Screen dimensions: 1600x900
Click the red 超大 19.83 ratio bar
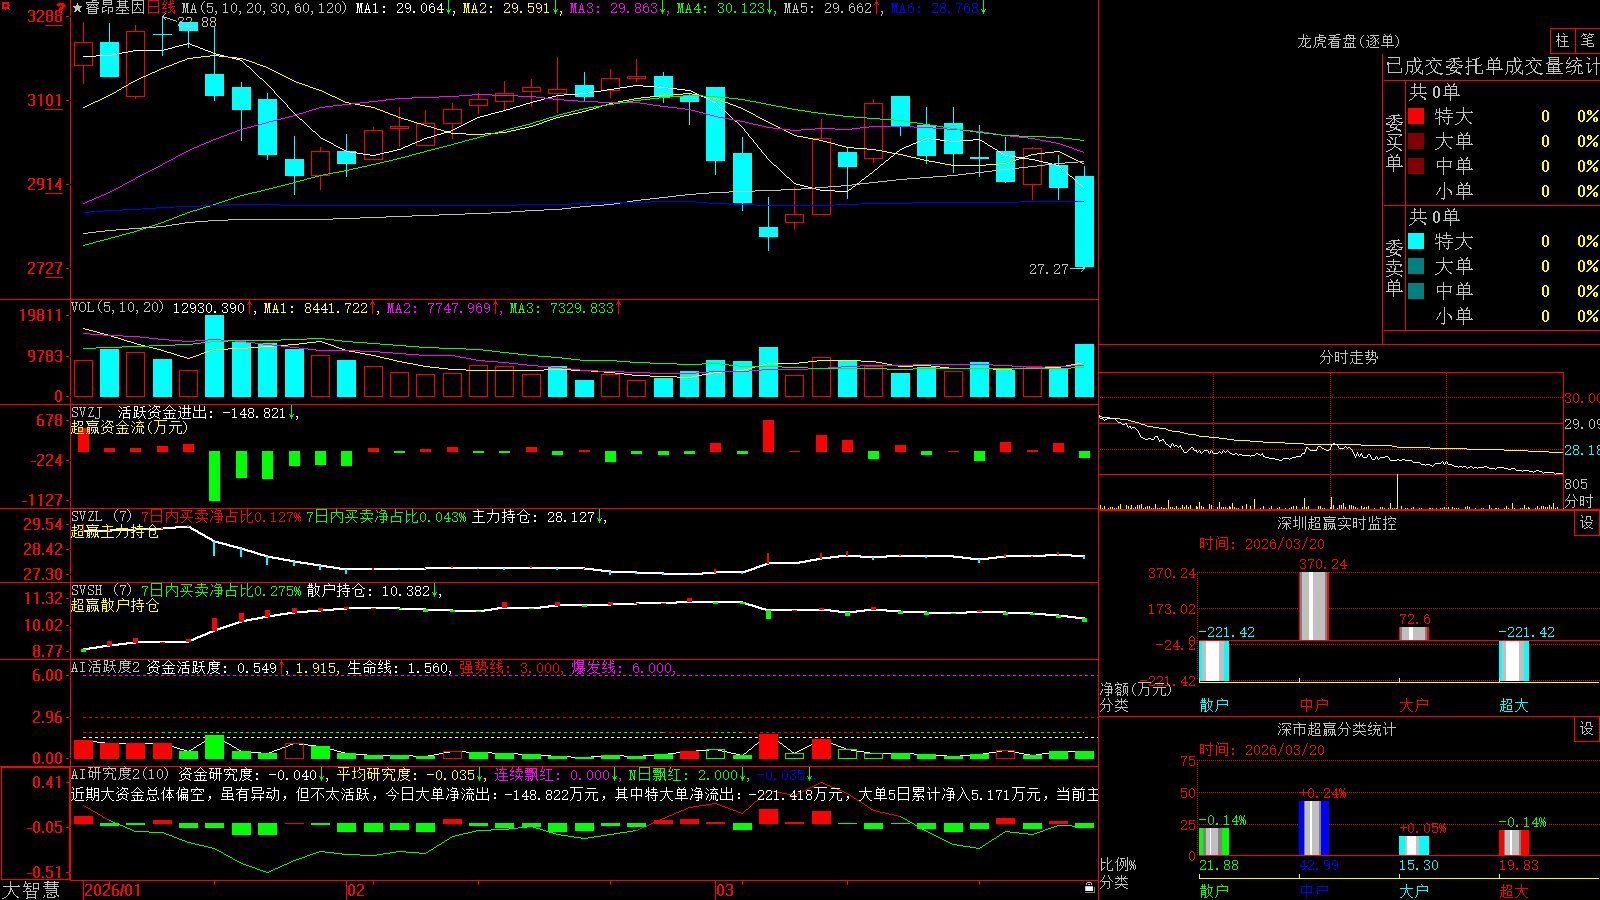tap(1514, 843)
